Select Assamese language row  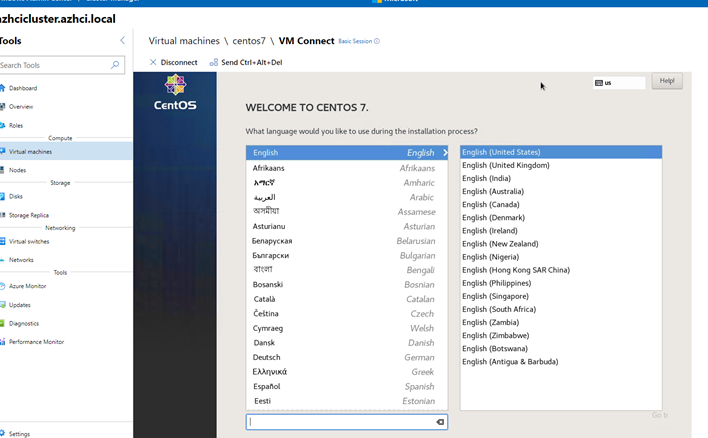(x=347, y=212)
